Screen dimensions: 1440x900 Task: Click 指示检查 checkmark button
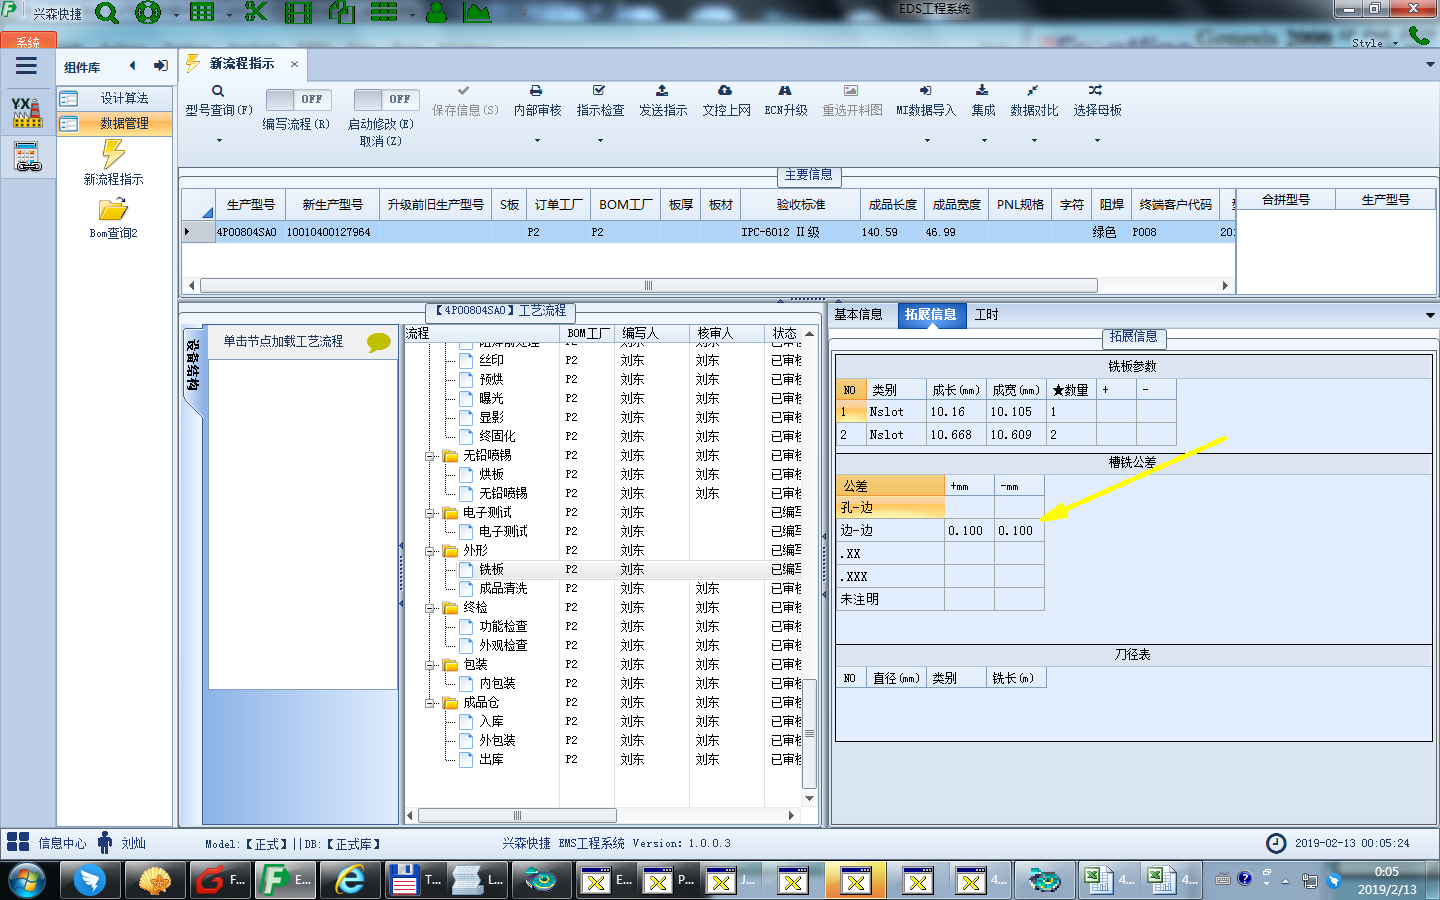tap(600, 101)
